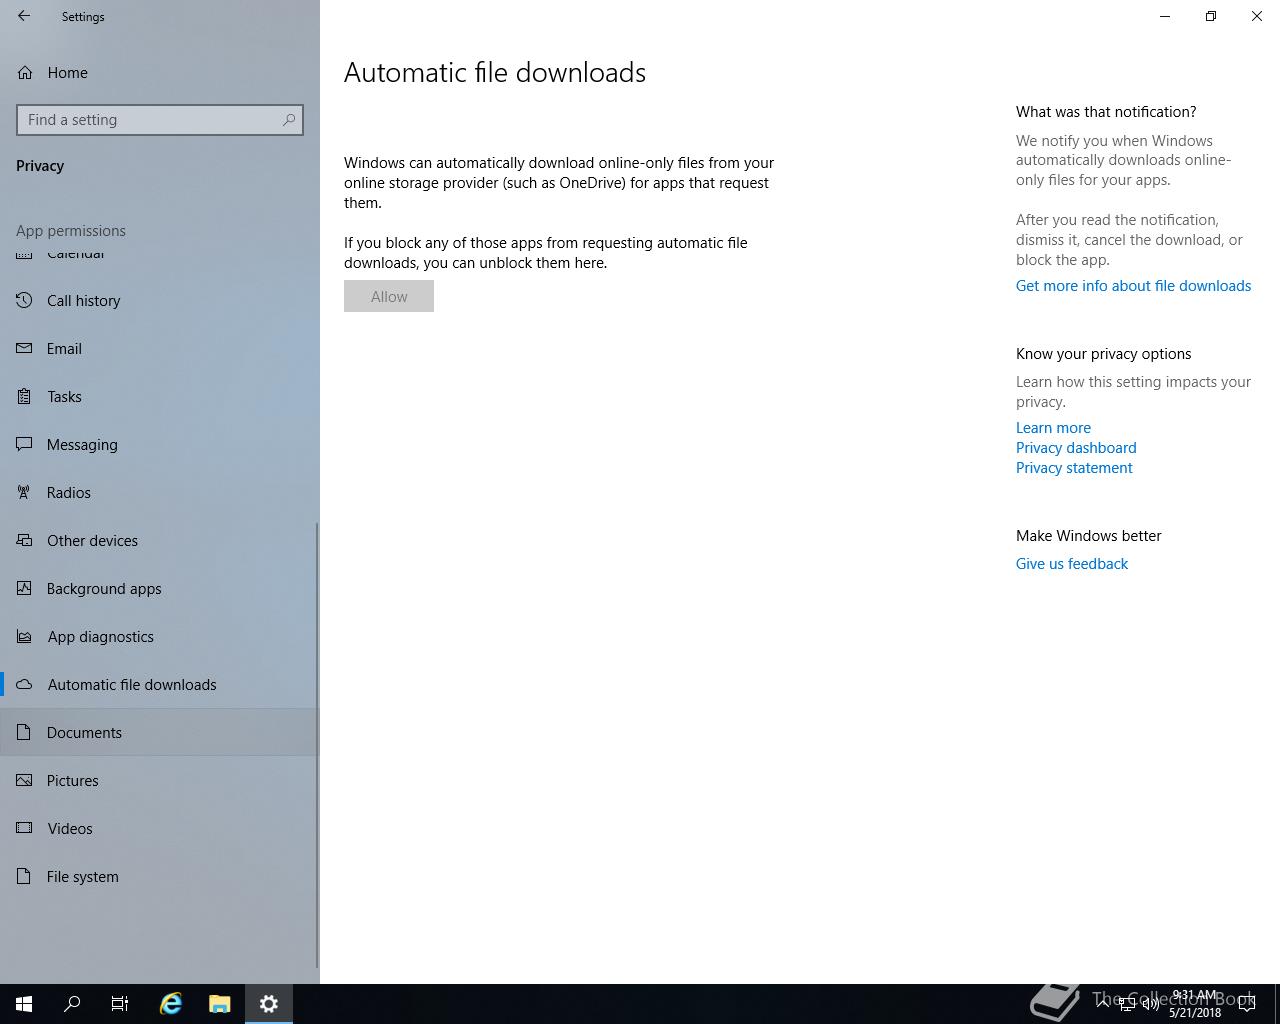This screenshot has height=1024, width=1280.
Task: Select the Videos film icon
Action: tap(25, 828)
